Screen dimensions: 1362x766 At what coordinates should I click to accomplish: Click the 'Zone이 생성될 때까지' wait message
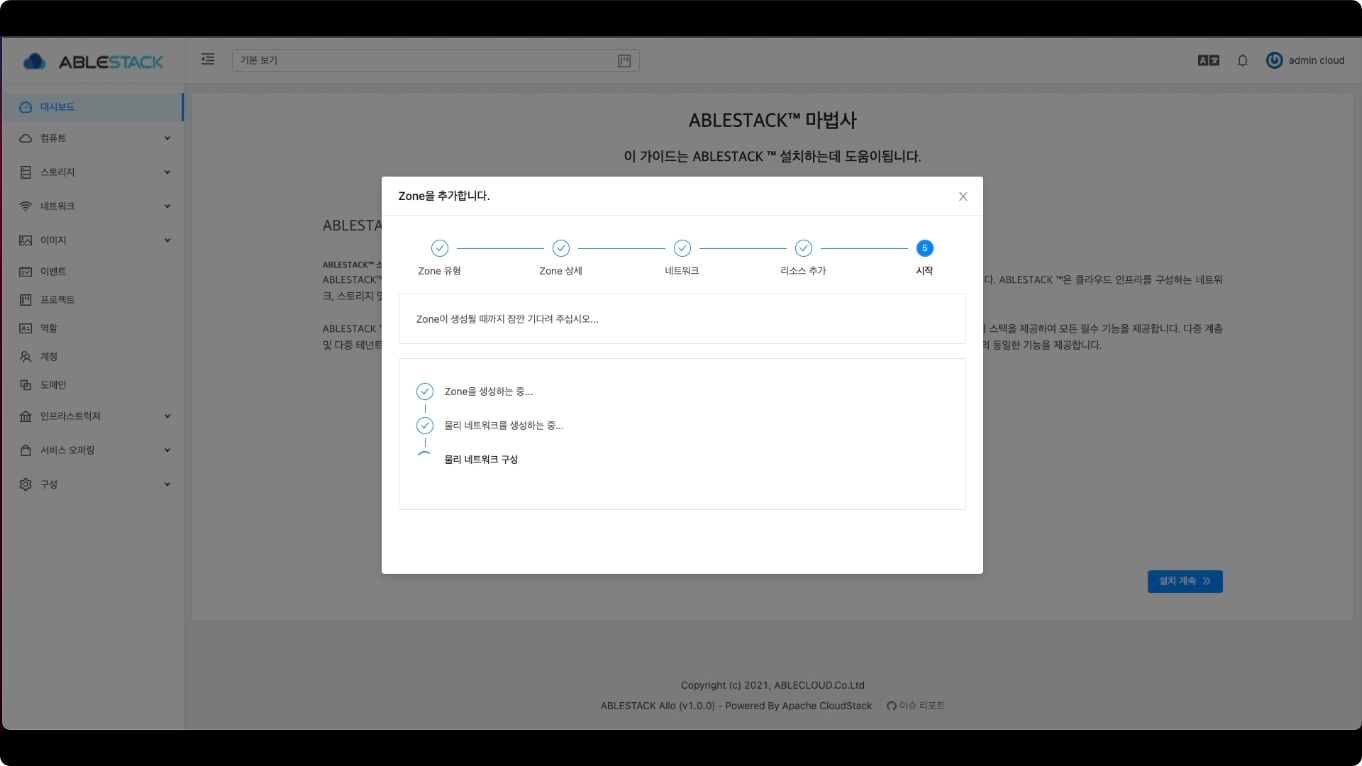pos(507,319)
